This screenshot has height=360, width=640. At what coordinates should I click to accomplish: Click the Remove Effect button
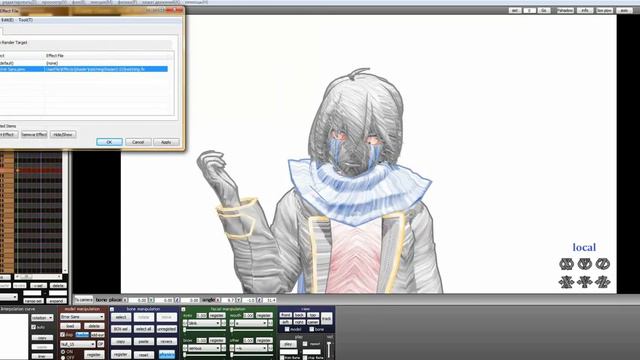(x=34, y=134)
